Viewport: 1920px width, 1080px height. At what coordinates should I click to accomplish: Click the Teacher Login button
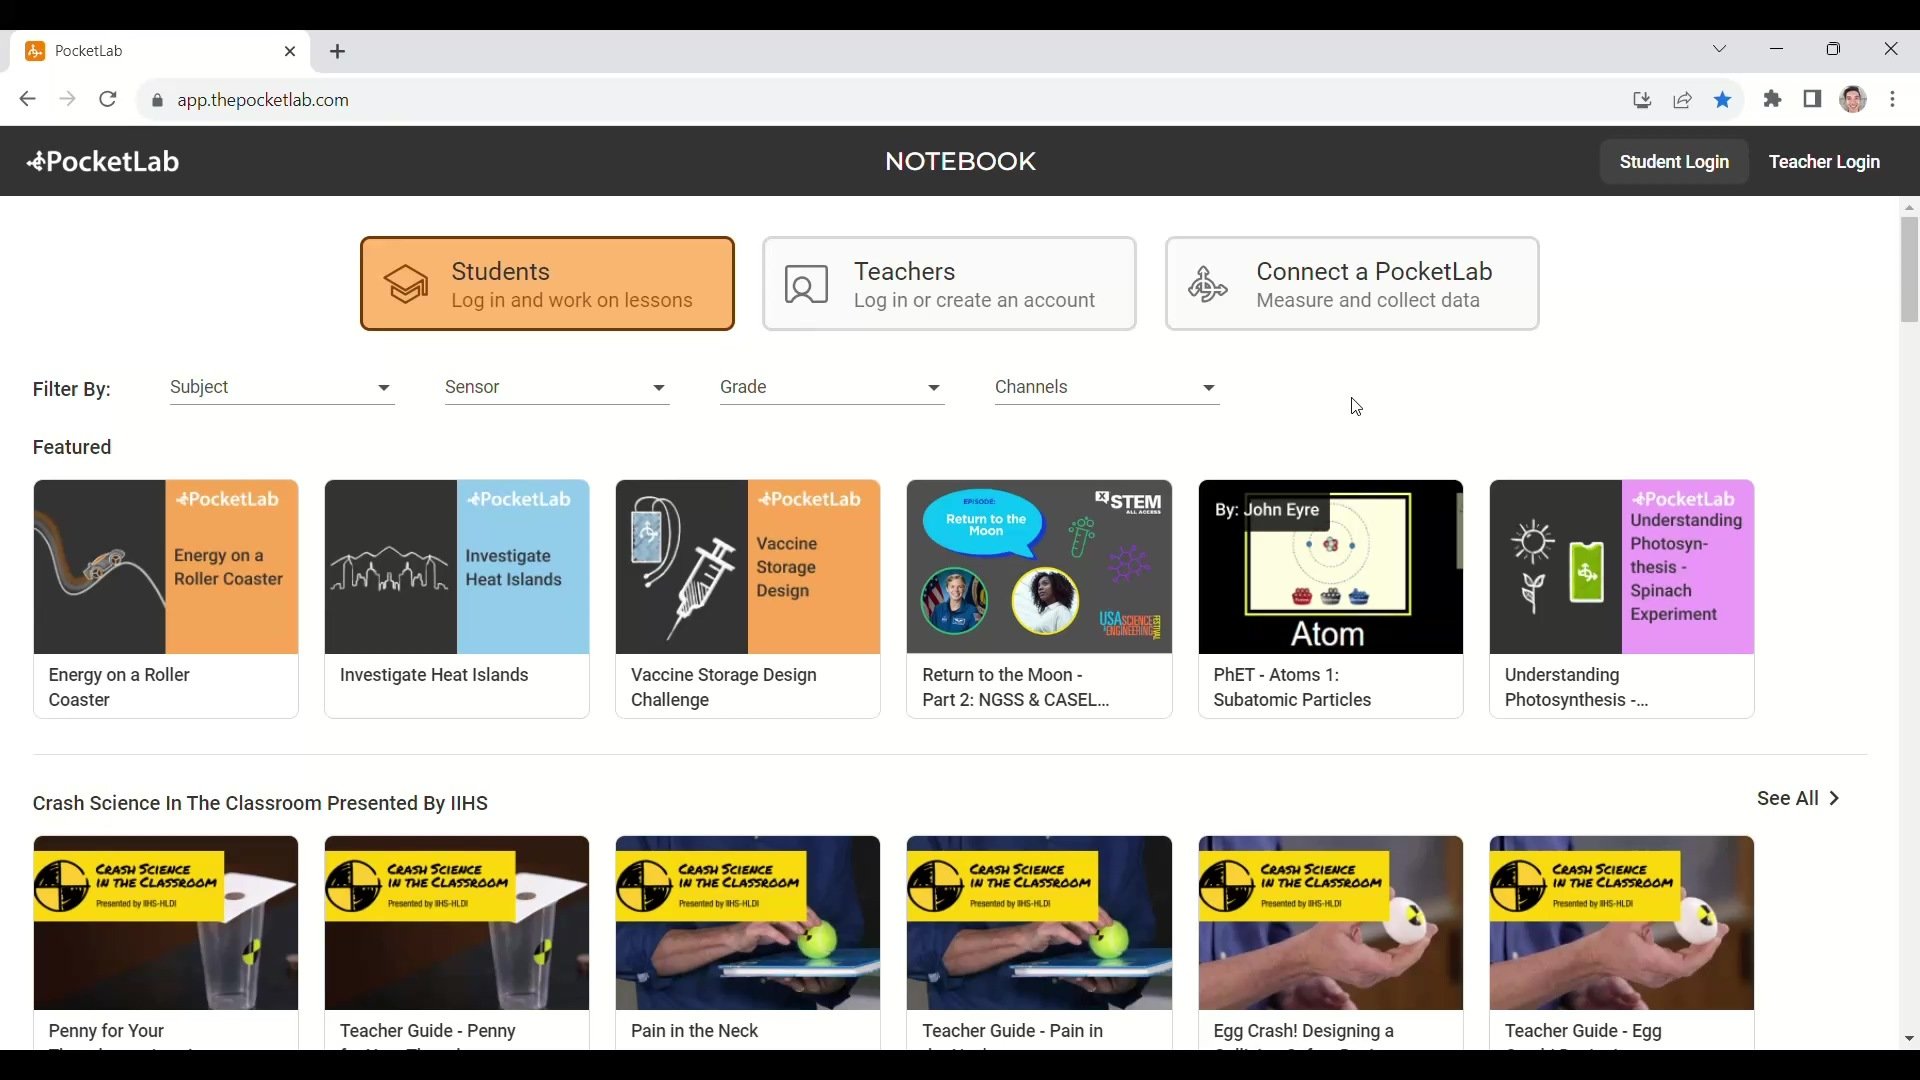pyautogui.click(x=1824, y=162)
